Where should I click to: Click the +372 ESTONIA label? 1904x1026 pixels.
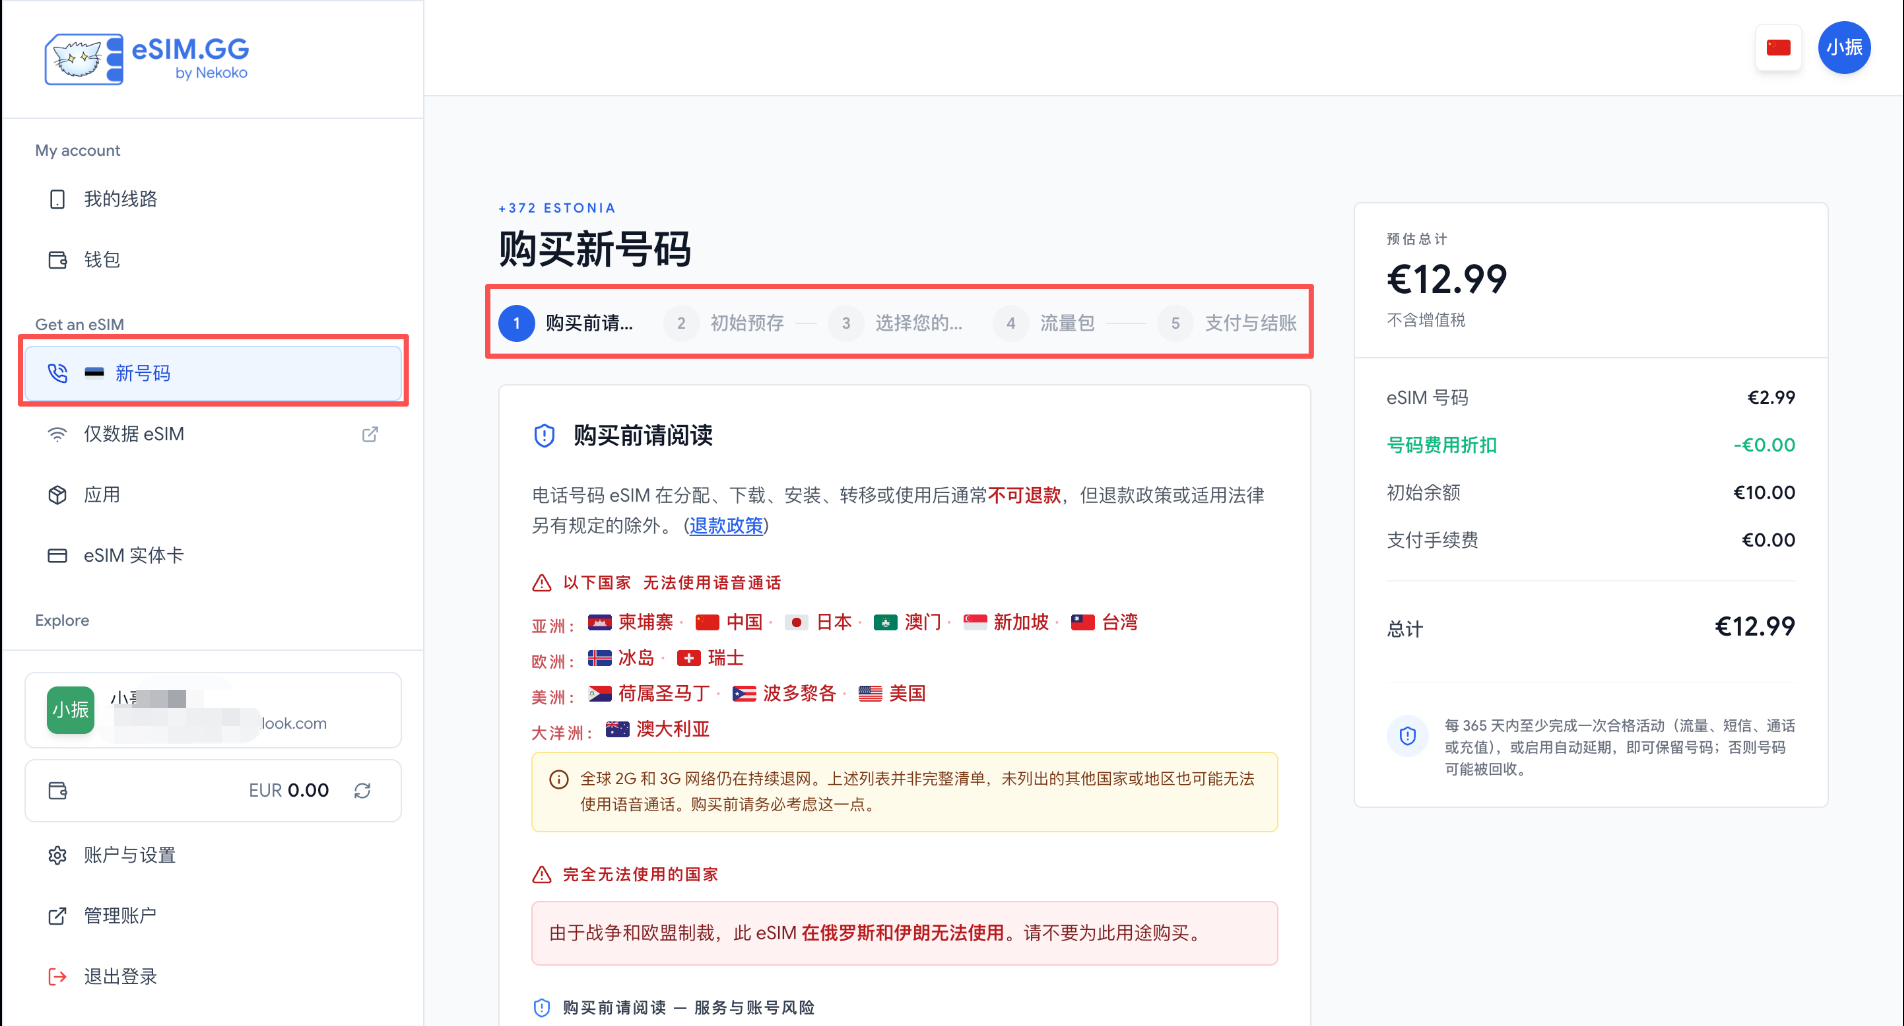pos(557,208)
